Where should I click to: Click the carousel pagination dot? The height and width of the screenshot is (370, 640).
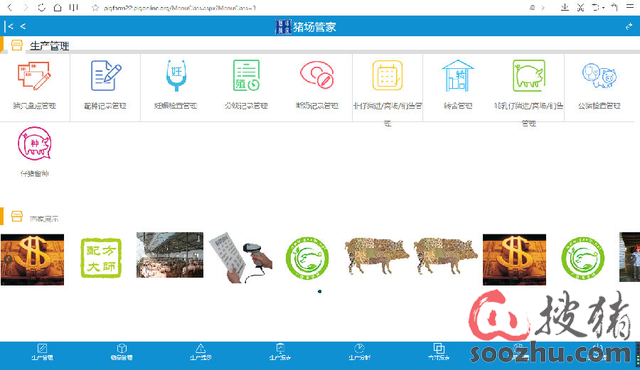320,291
